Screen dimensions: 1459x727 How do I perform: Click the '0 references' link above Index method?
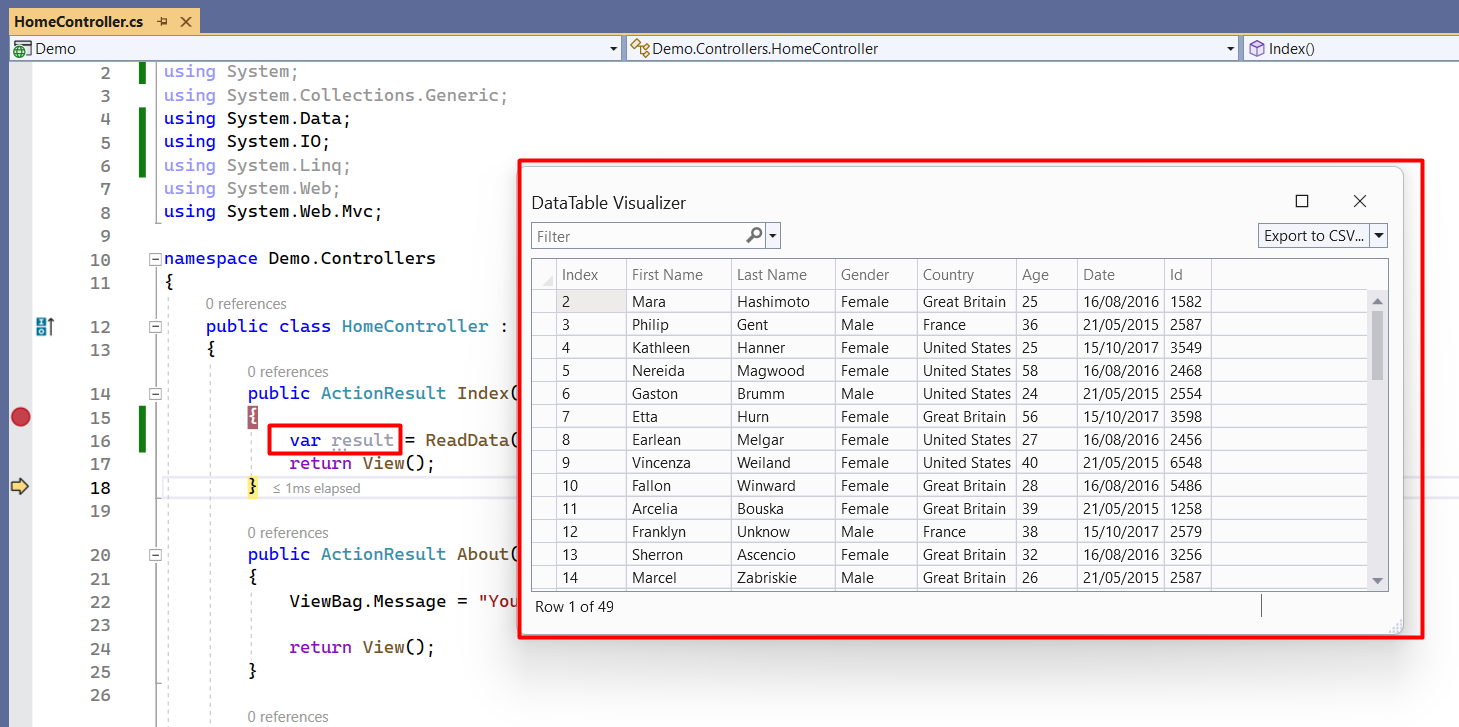[x=288, y=372]
